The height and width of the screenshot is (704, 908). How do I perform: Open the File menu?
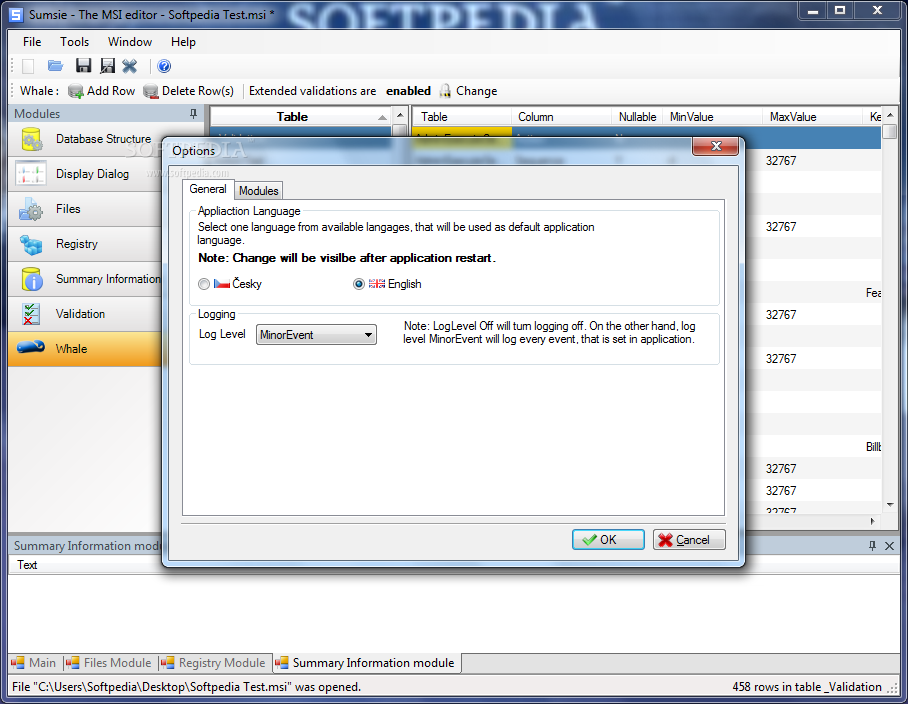[32, 42]
